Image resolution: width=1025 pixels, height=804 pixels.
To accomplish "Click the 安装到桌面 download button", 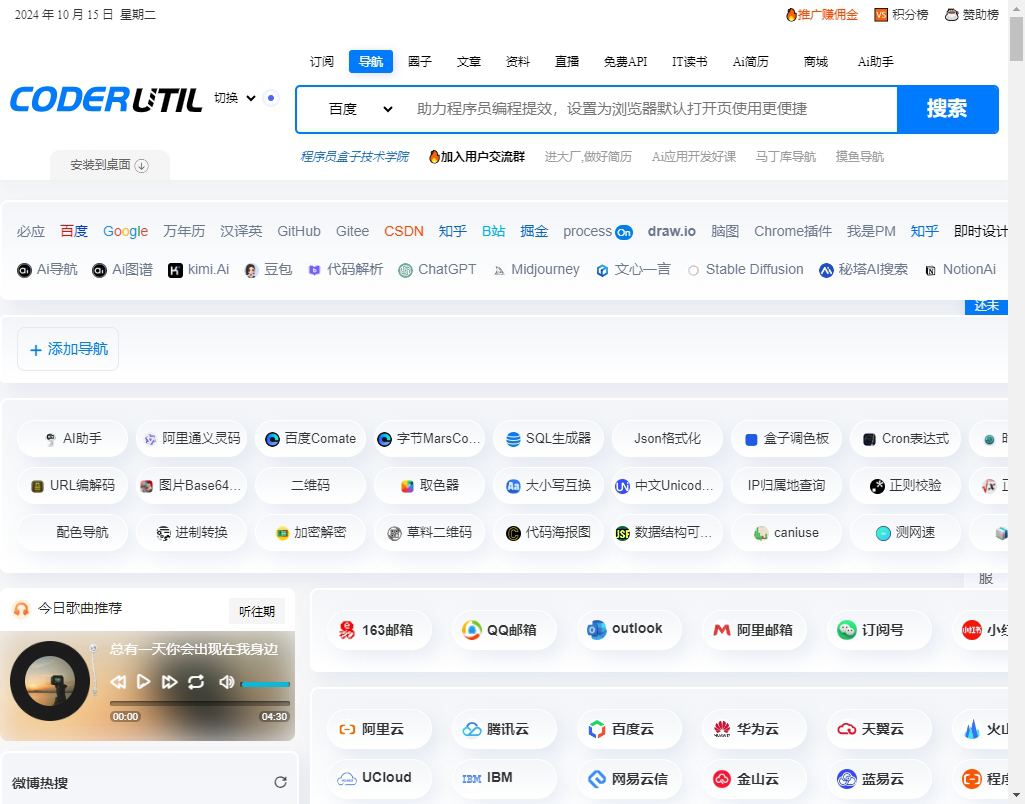I will click(x=110, y=165).
